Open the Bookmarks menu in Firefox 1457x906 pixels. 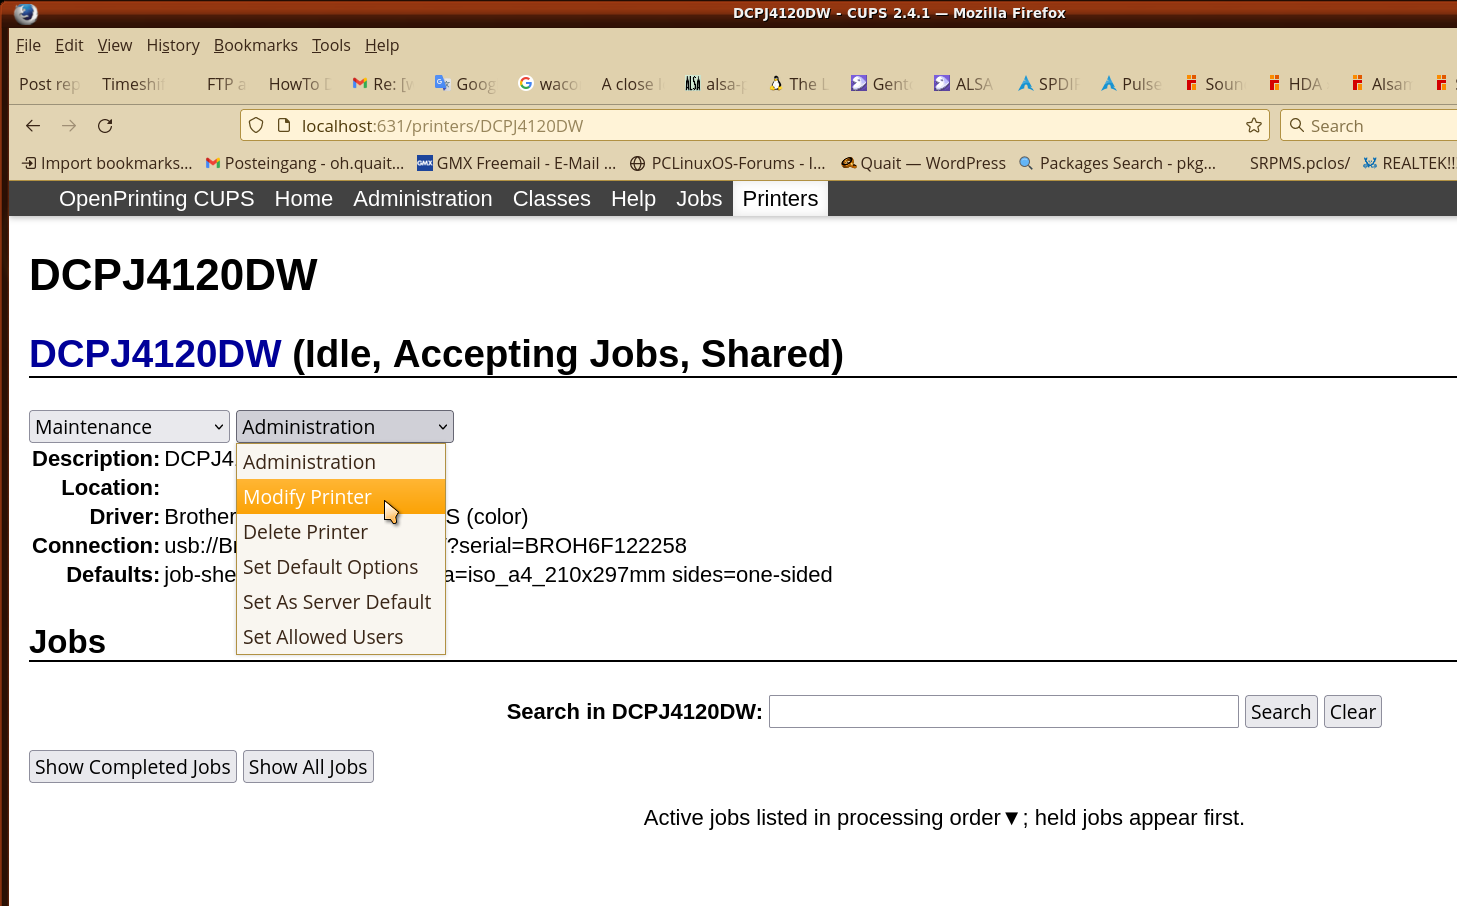tap(255, 45)
